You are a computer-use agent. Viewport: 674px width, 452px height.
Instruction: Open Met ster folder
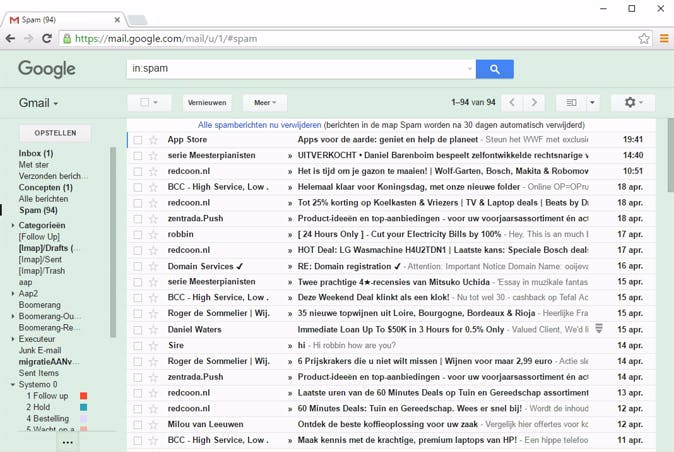[34, 165]
